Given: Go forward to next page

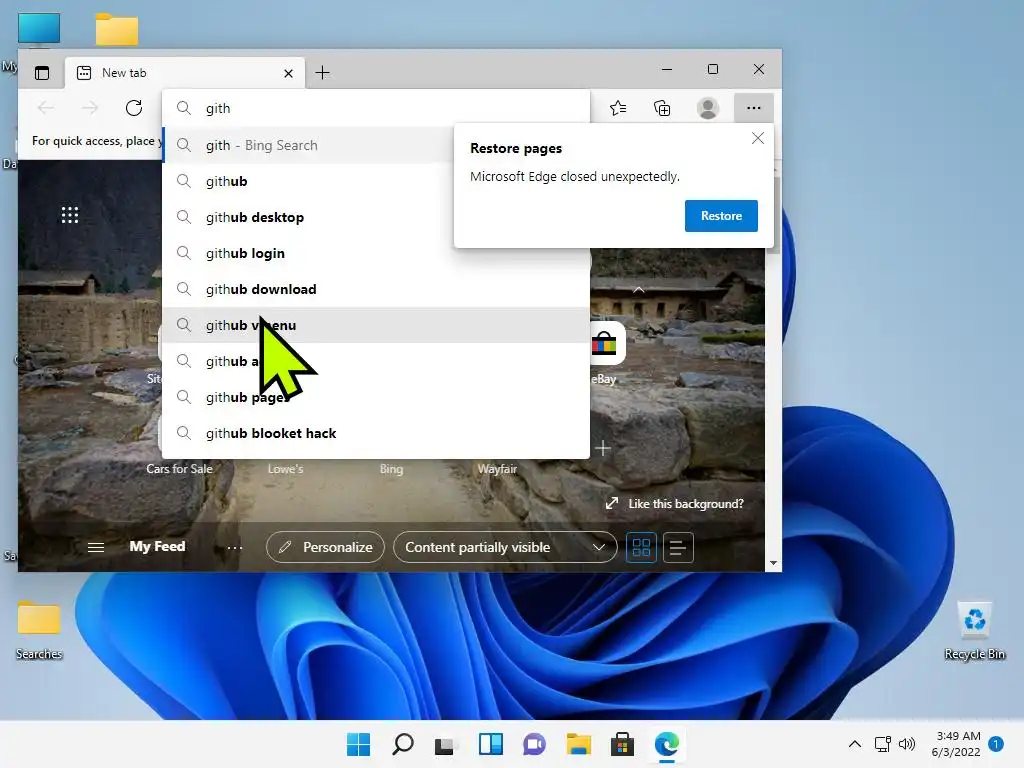Looking at the screenshot, I should tap(90, 108).
